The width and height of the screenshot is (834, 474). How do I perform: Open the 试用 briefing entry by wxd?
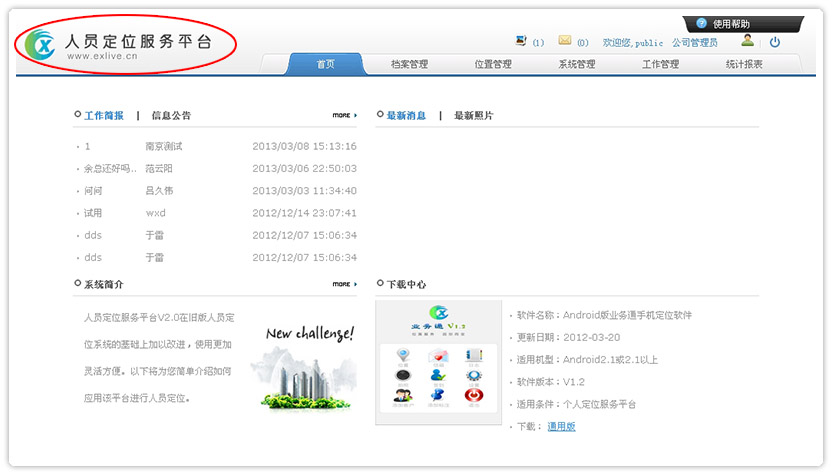coord(93,213)
